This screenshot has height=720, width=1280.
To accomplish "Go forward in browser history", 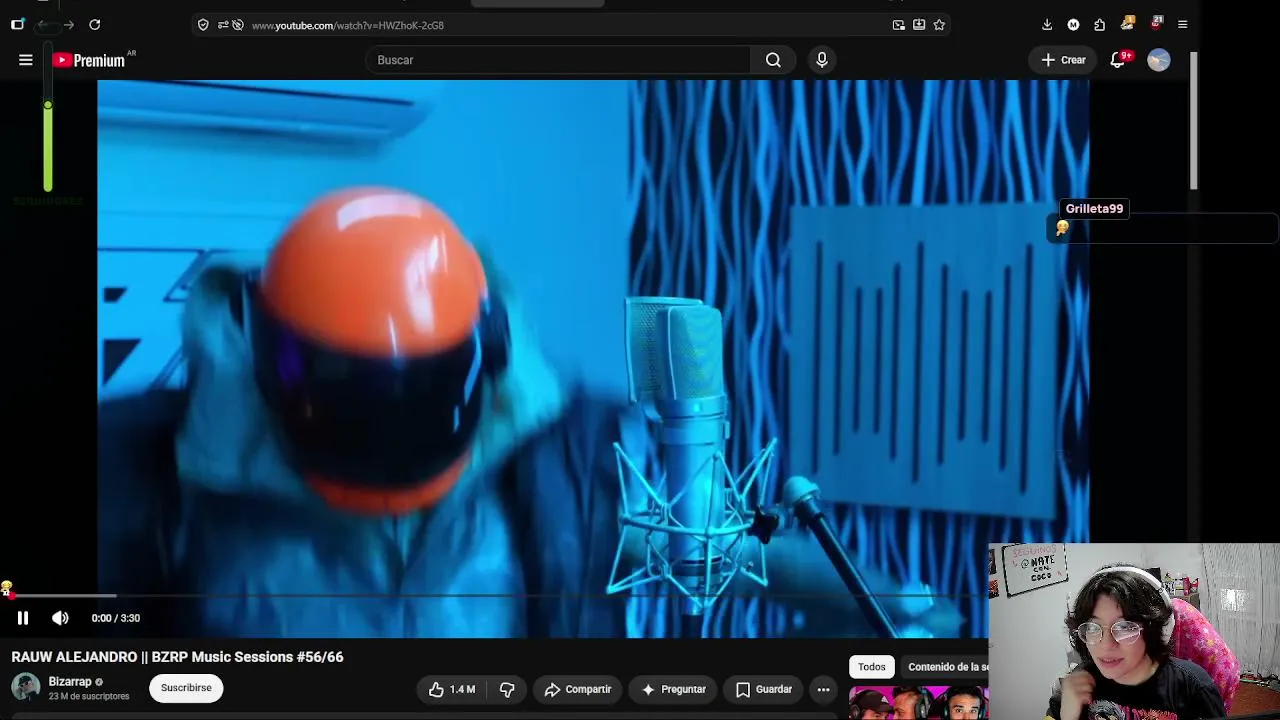I will (68, 25).
